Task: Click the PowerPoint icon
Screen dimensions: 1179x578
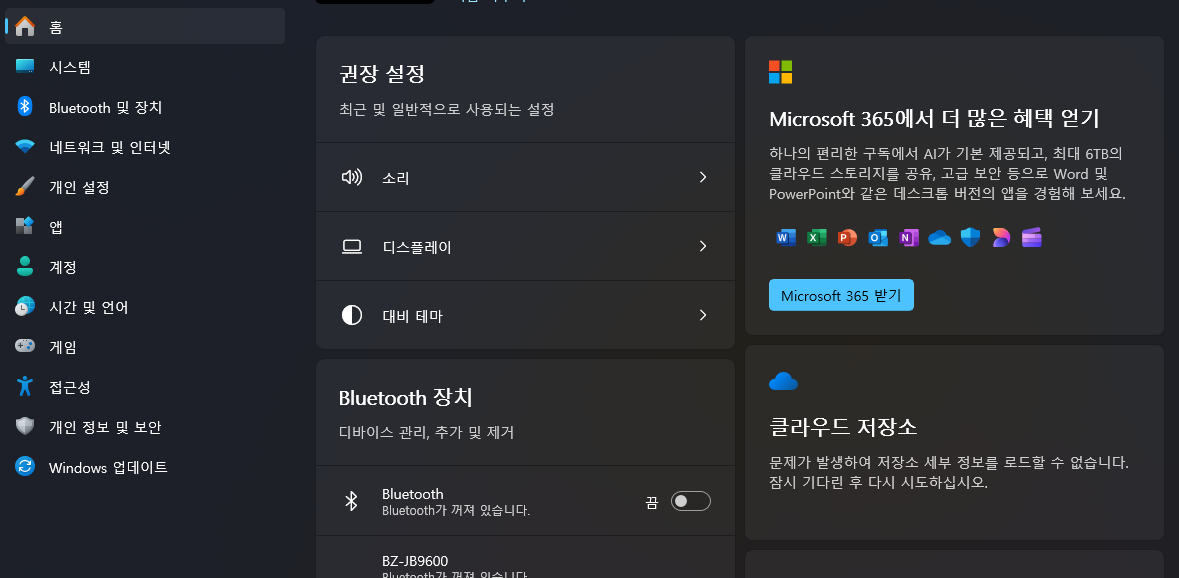Action: click(x=847, y=238)
